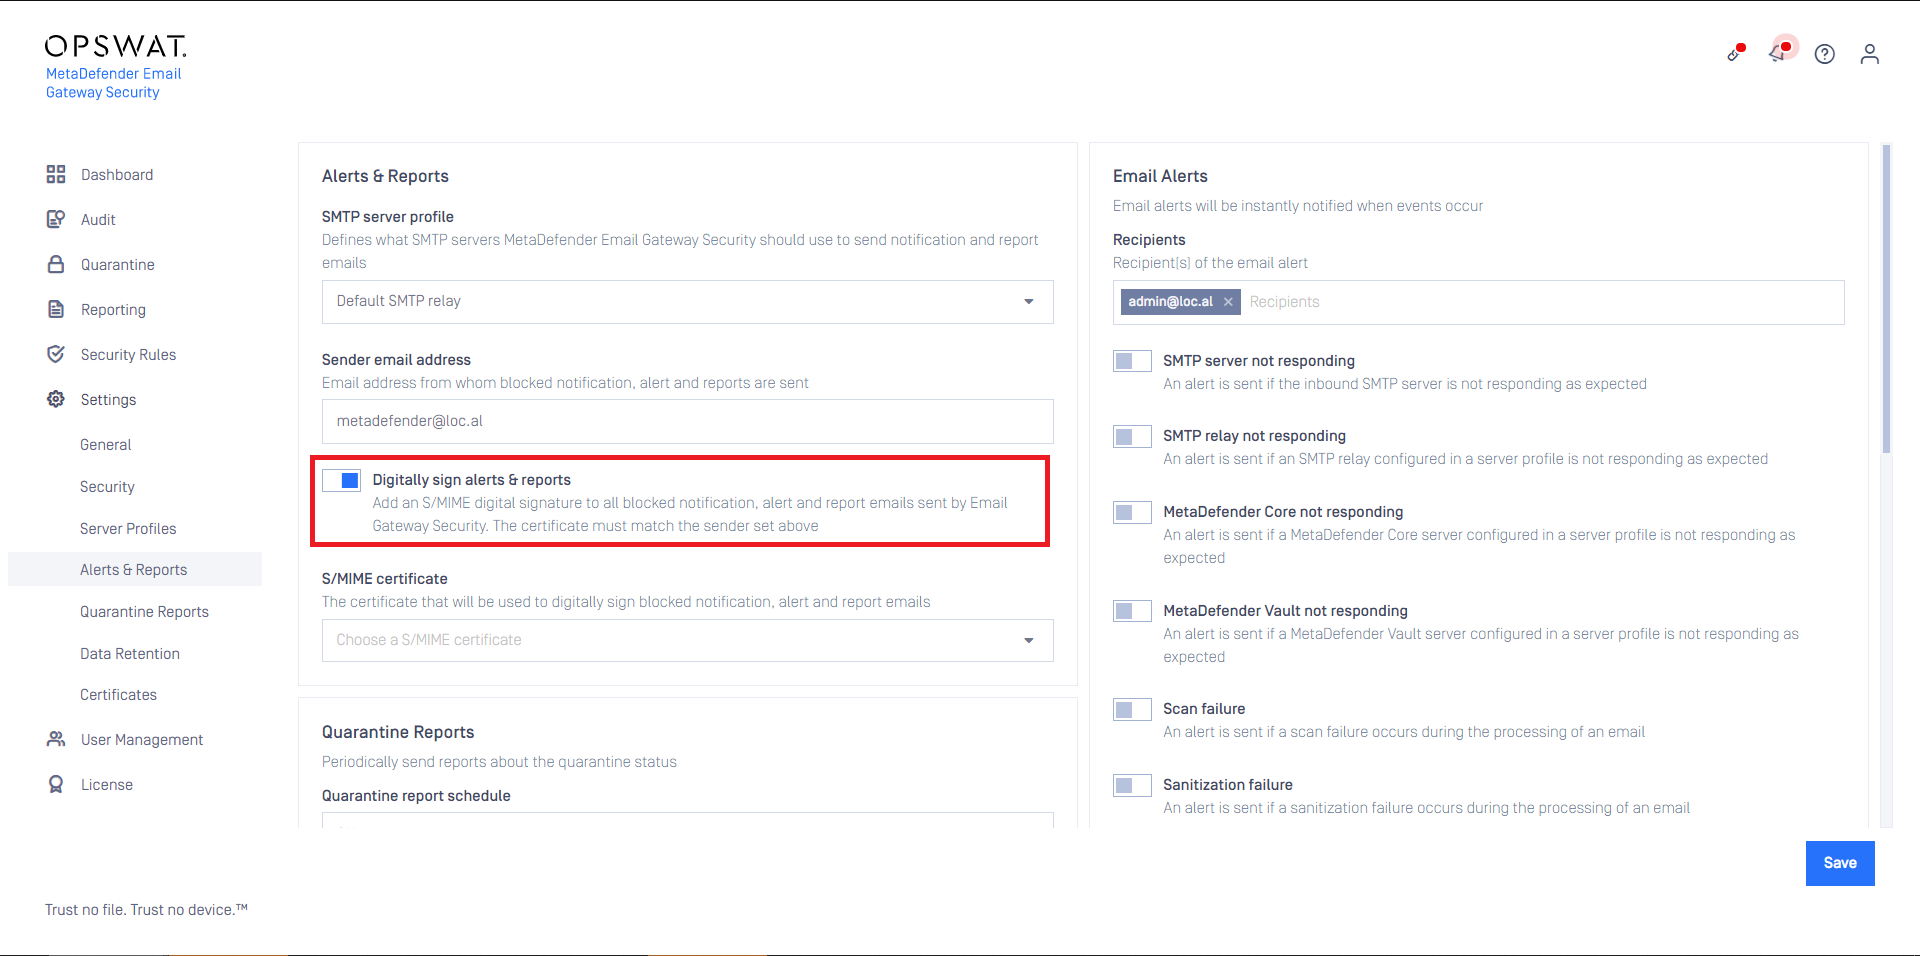Open Audit in the sidebar
Image resolution: width=1920 pixels, height=956 pixels.
[x=98, y=220]
